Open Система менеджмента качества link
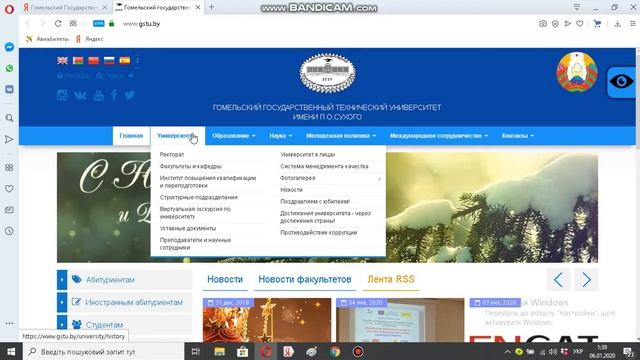 [324, 166]
